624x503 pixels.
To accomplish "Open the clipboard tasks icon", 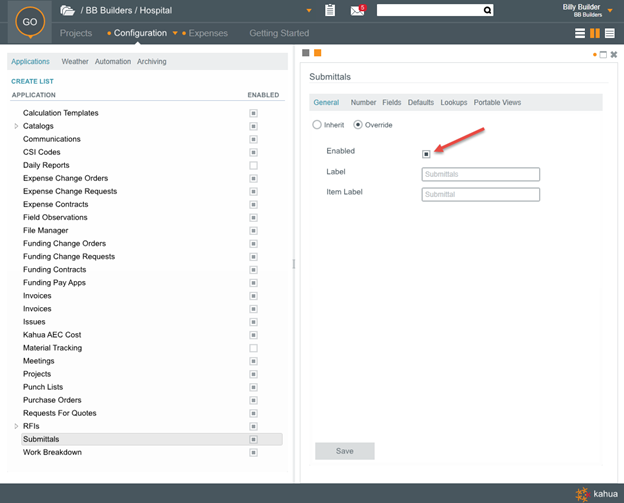I will pyautogui.click(x=330, y=11).
